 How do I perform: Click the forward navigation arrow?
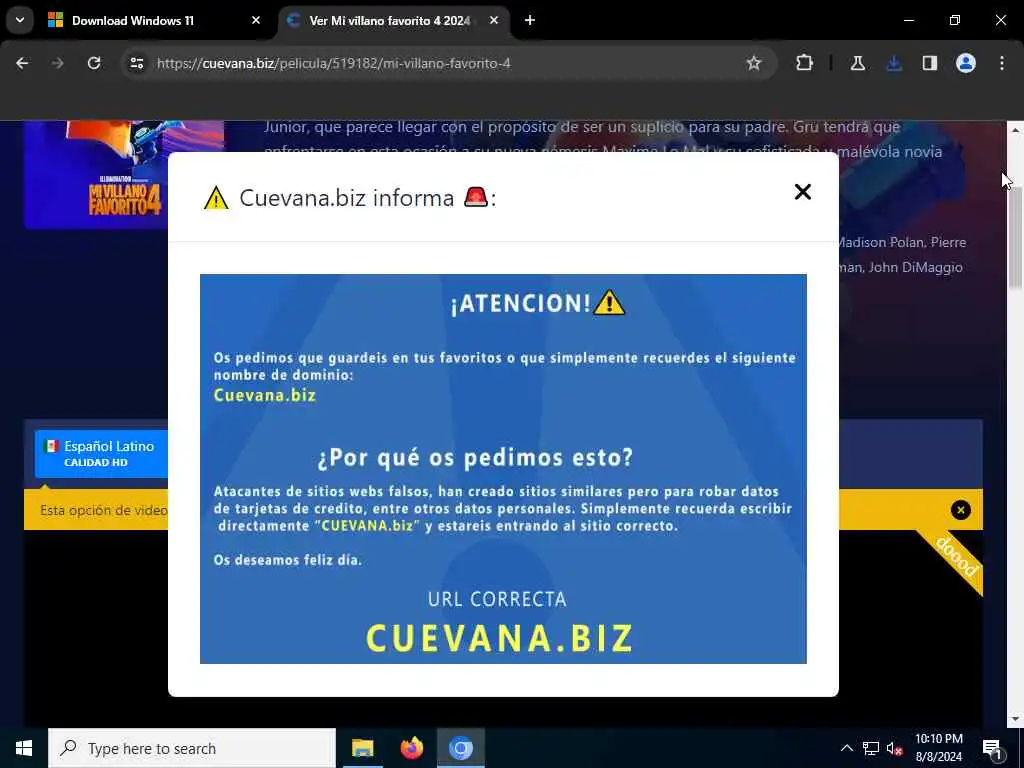57,63
